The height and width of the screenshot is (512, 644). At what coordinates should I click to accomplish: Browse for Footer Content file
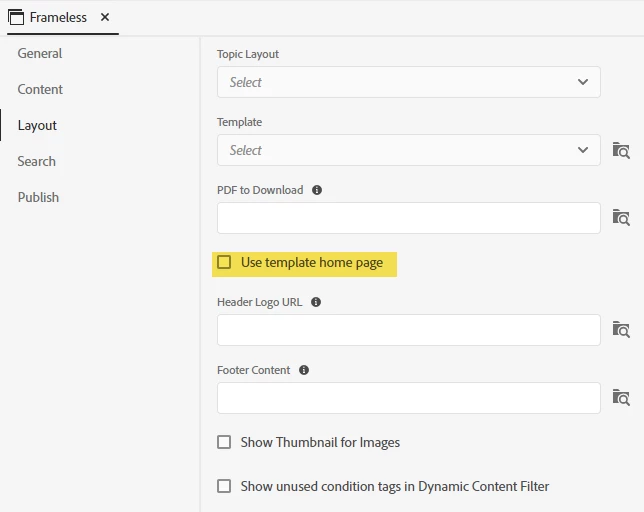click(621, 397)
